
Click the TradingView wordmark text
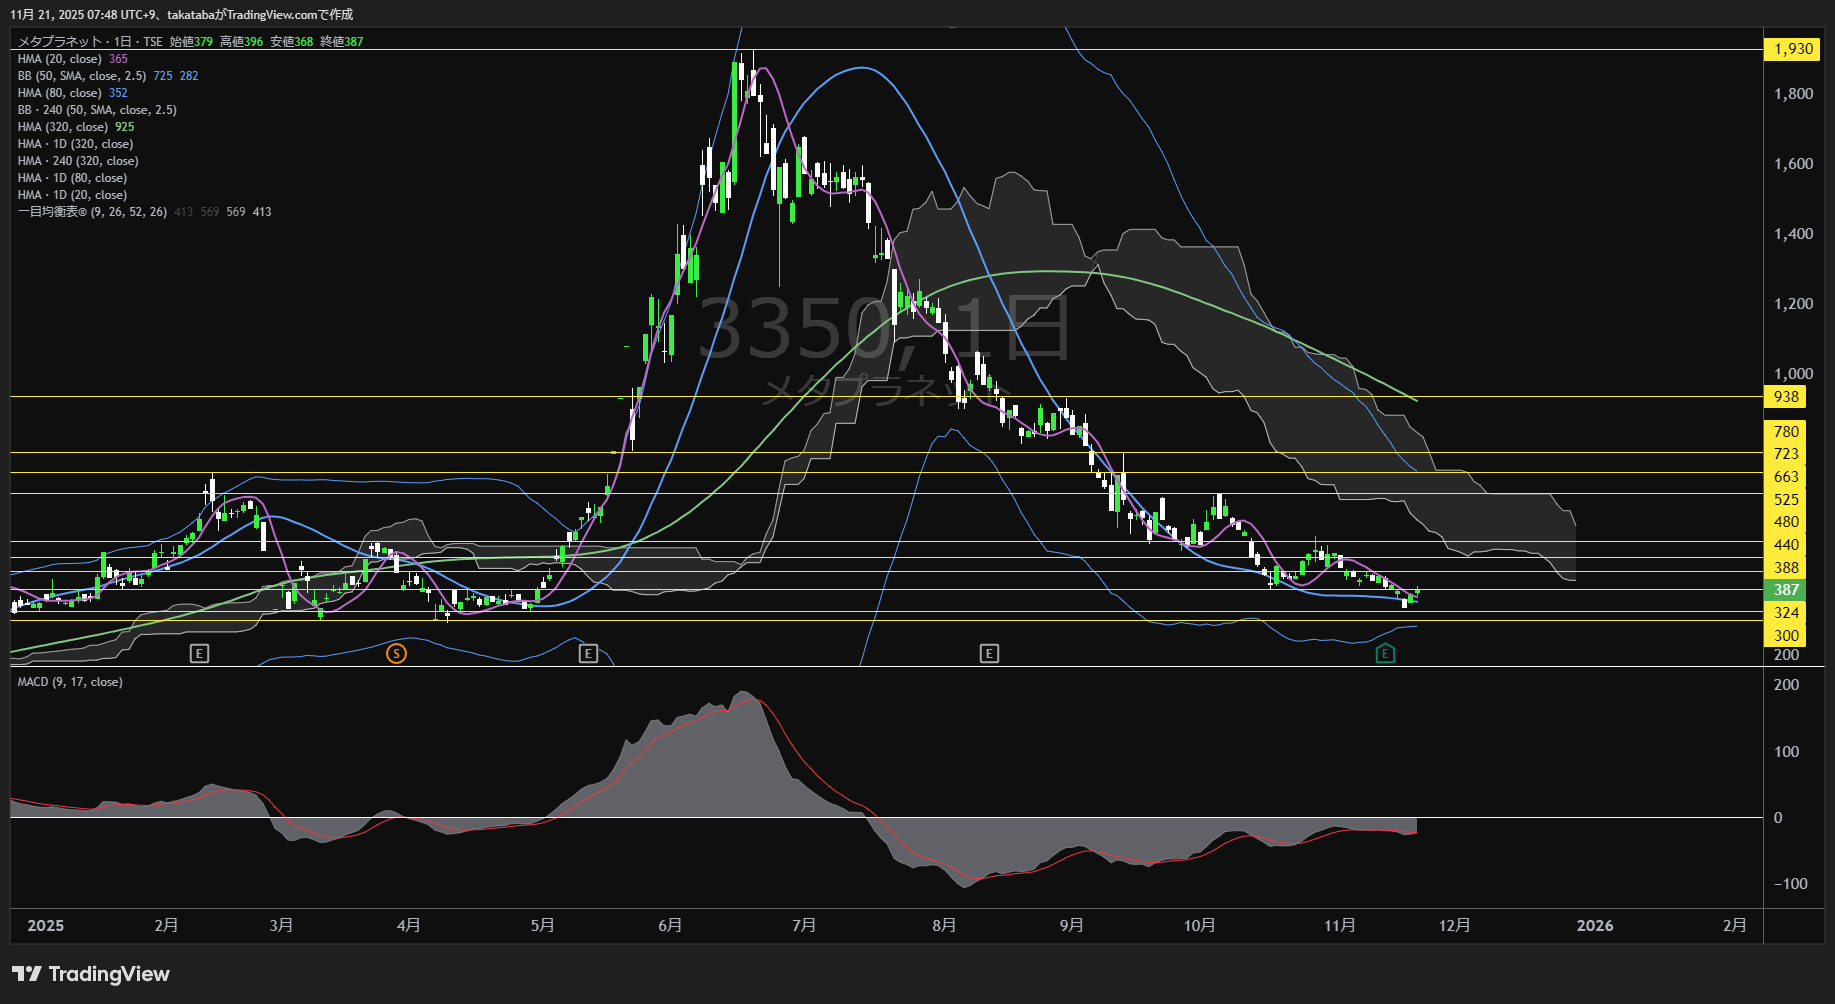coord(109,974)
